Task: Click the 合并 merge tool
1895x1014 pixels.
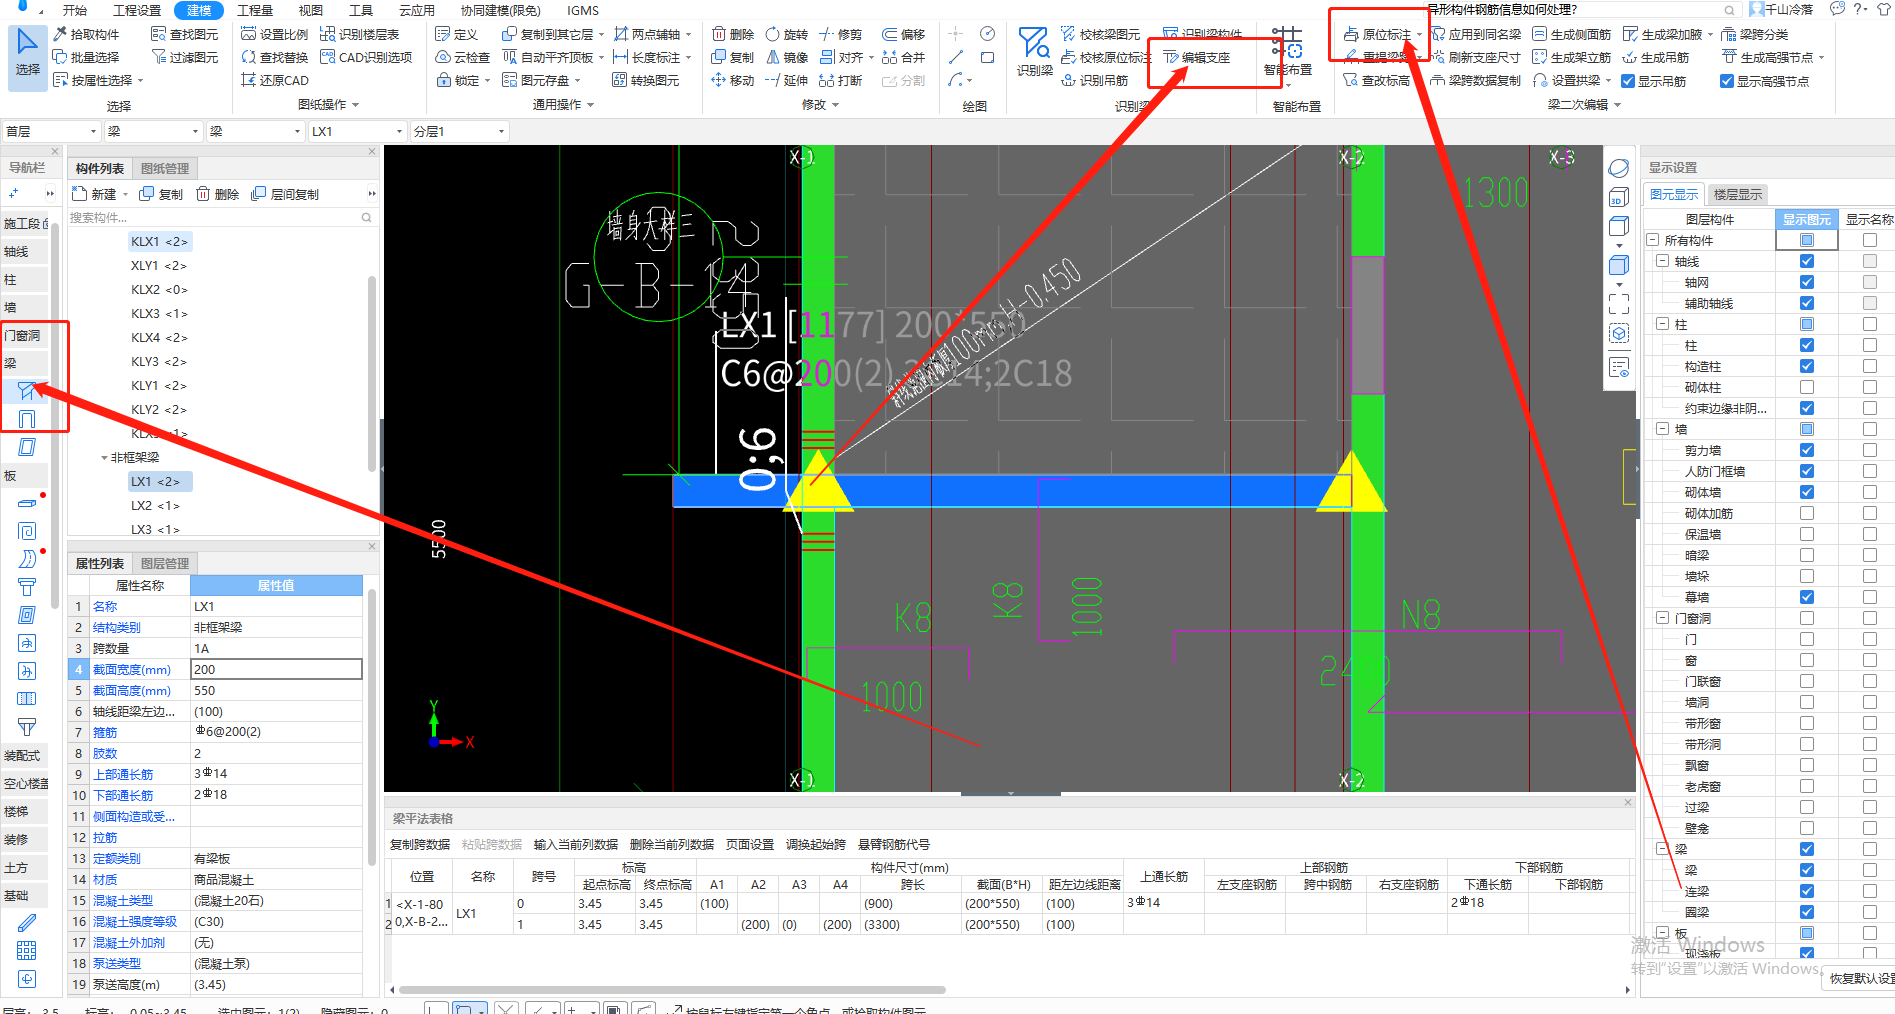Action: [903, 57]
